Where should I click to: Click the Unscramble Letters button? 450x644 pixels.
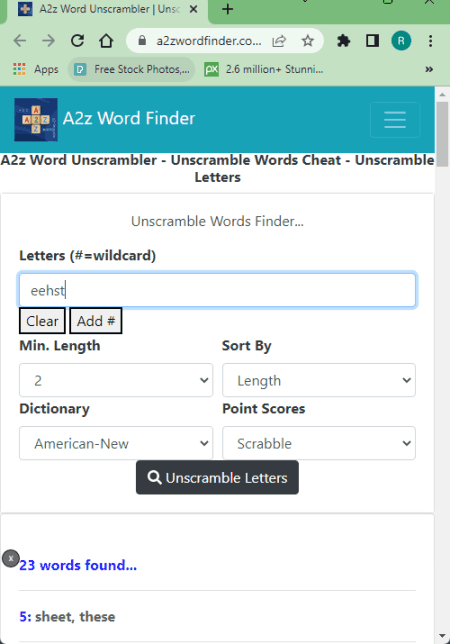click(217, 477)
